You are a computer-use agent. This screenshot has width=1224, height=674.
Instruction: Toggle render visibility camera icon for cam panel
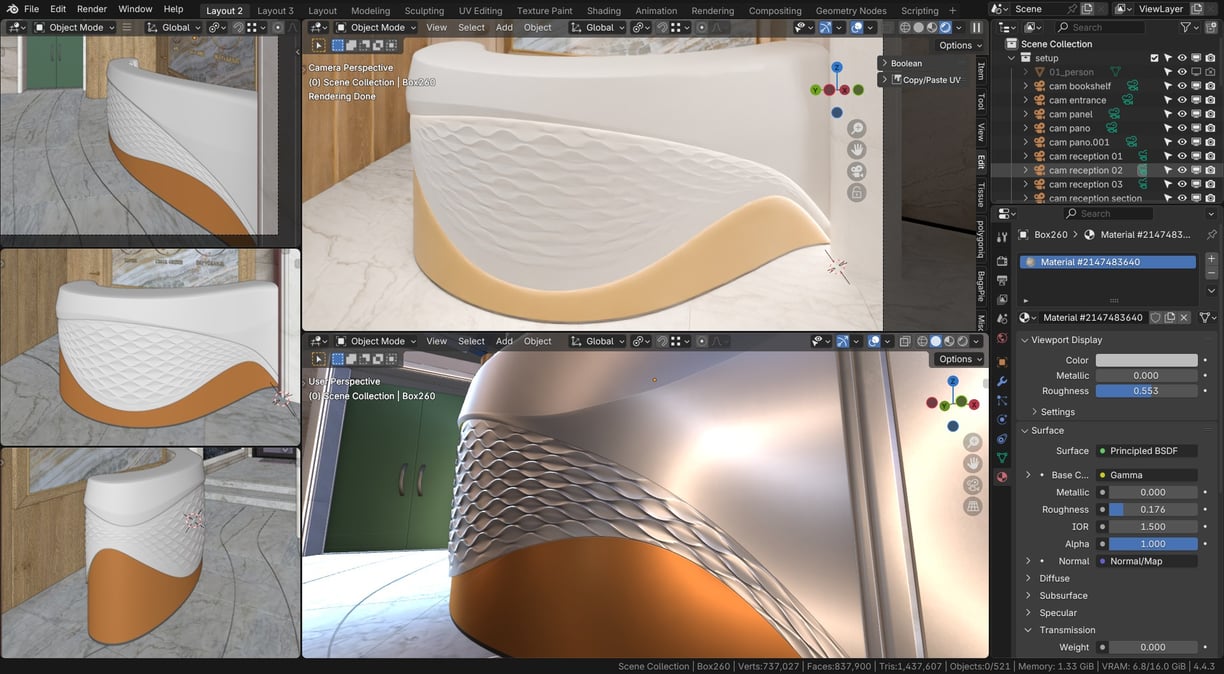tap(1210, 114)
